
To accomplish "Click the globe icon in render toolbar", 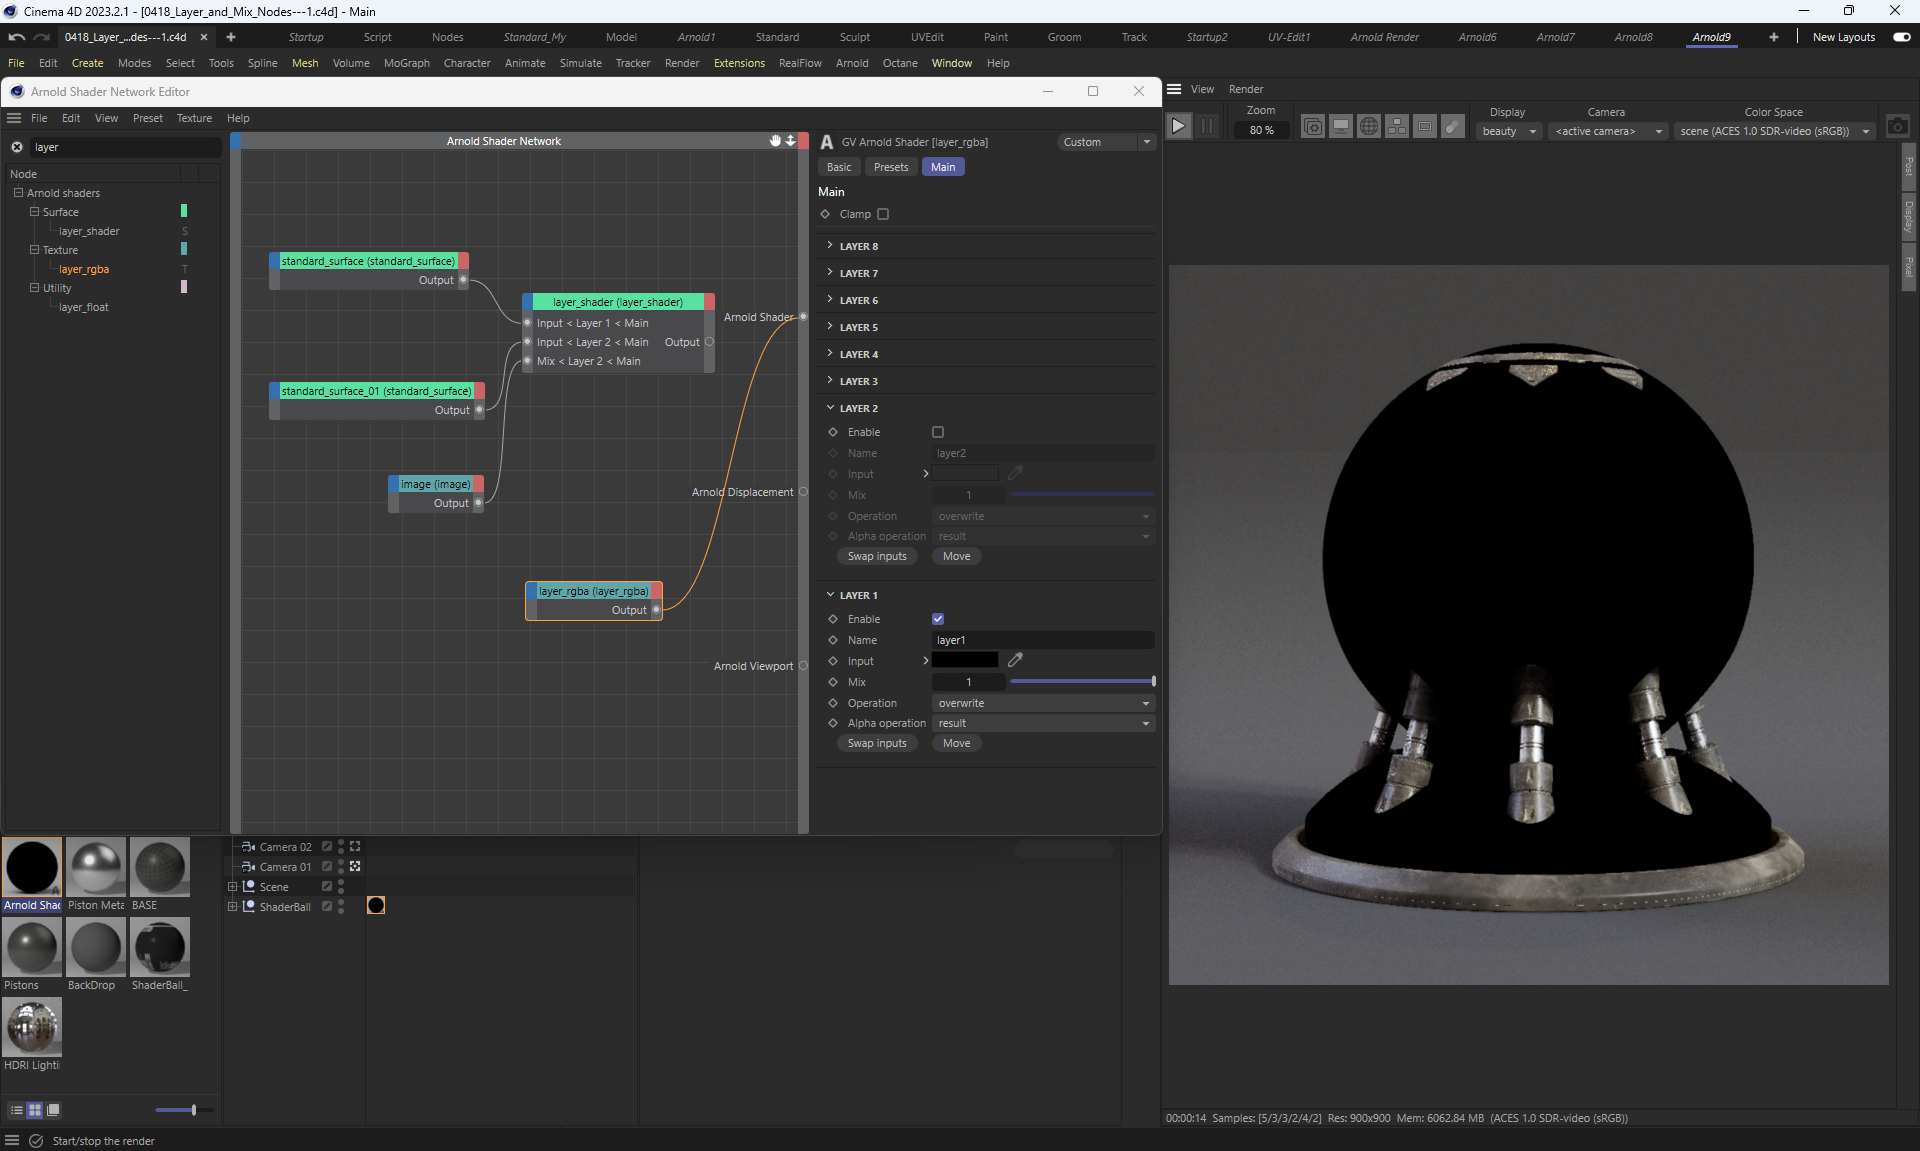I will pos(1369,127).
